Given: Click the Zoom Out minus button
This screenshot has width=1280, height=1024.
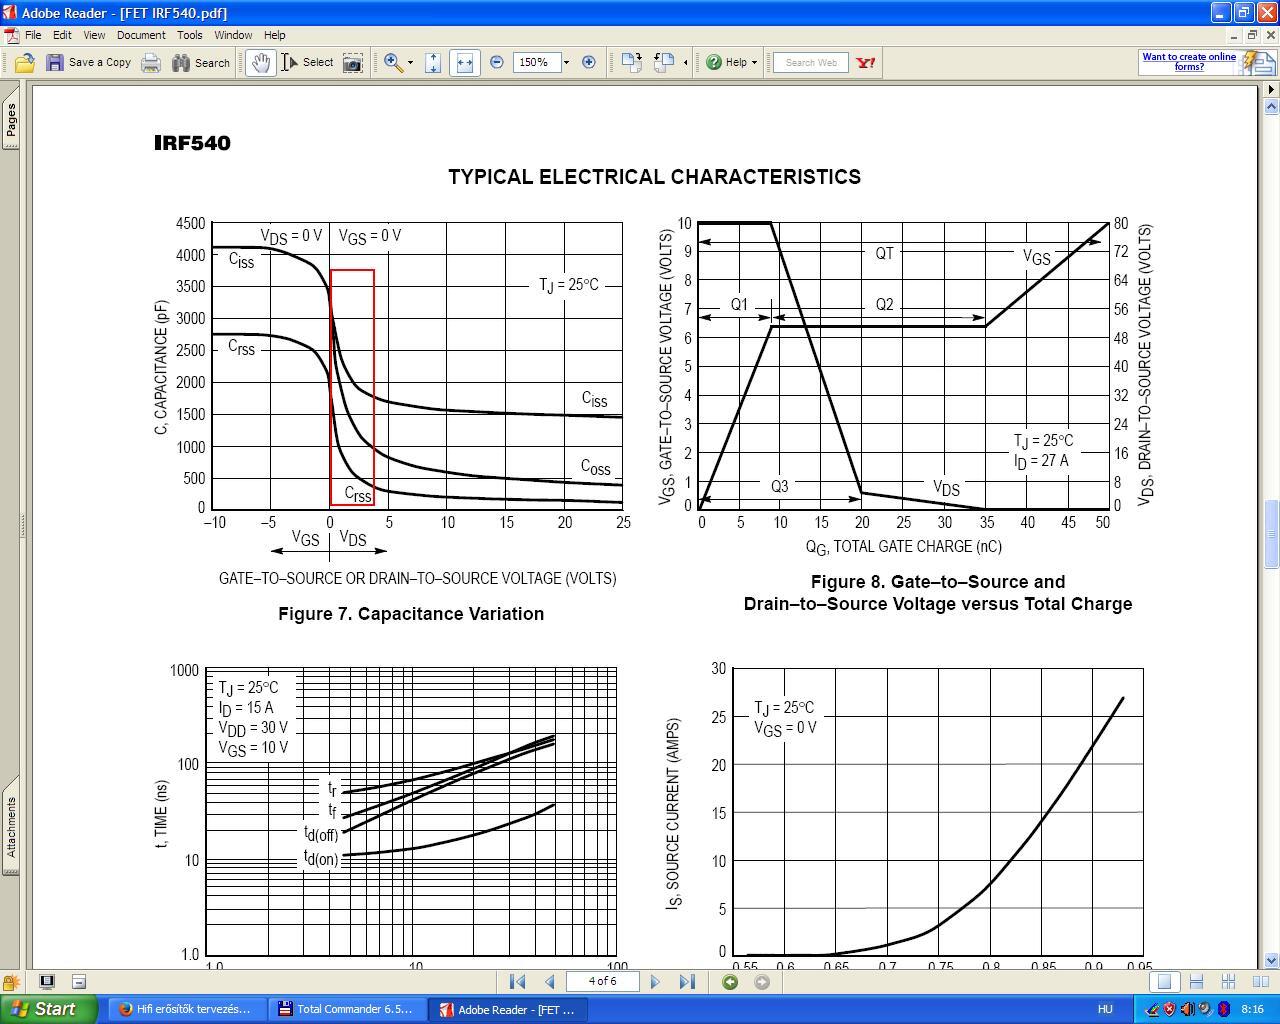Looking at the screenshot, I should click(x=497, y=62).
